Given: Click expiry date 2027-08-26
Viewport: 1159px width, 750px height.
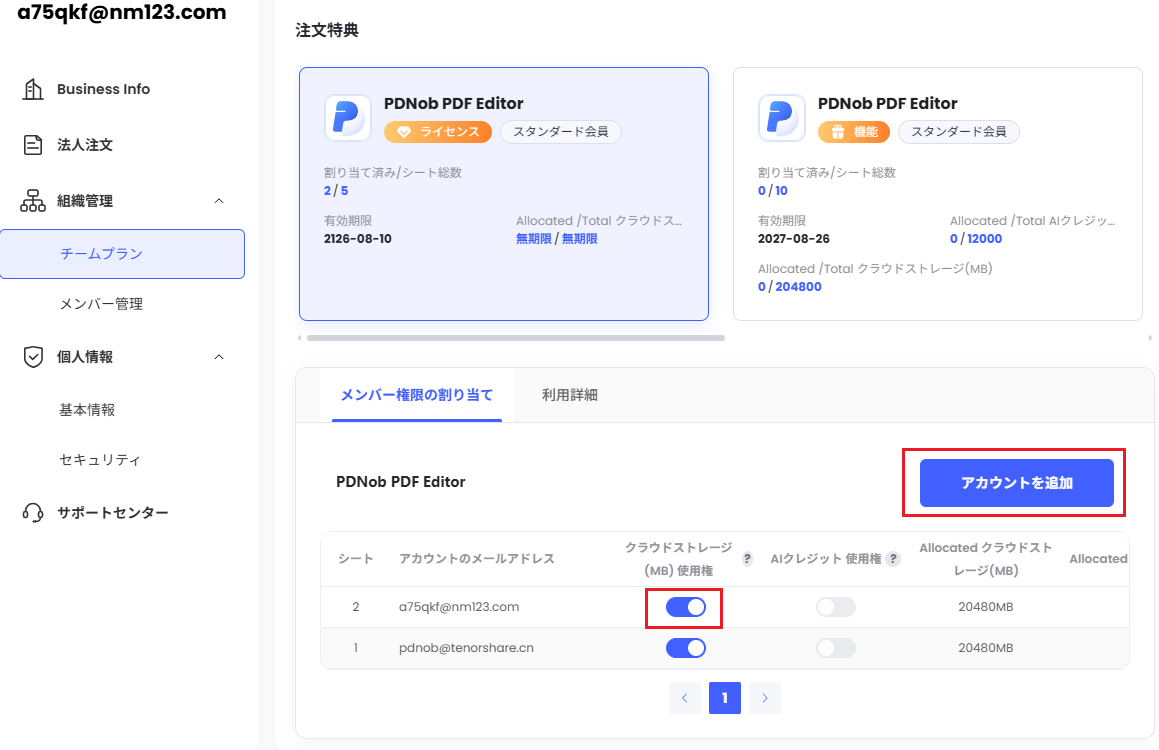Looking at the screenshot, I should pyautogui.click(x=793, y=239).
